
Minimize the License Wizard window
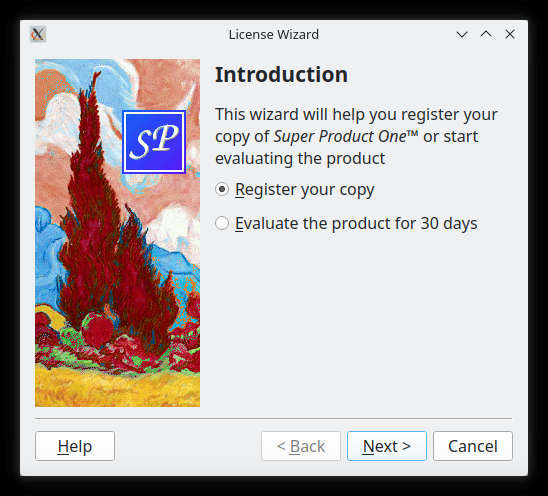[x=462, y=34]
